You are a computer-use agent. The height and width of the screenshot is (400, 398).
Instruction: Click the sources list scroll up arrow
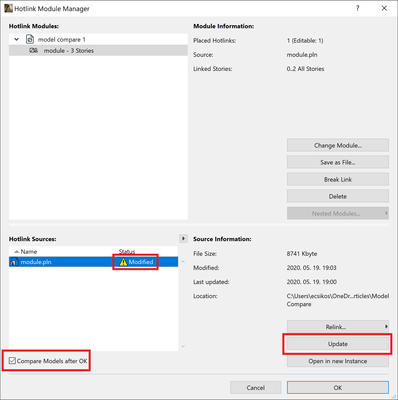(183, 262)
